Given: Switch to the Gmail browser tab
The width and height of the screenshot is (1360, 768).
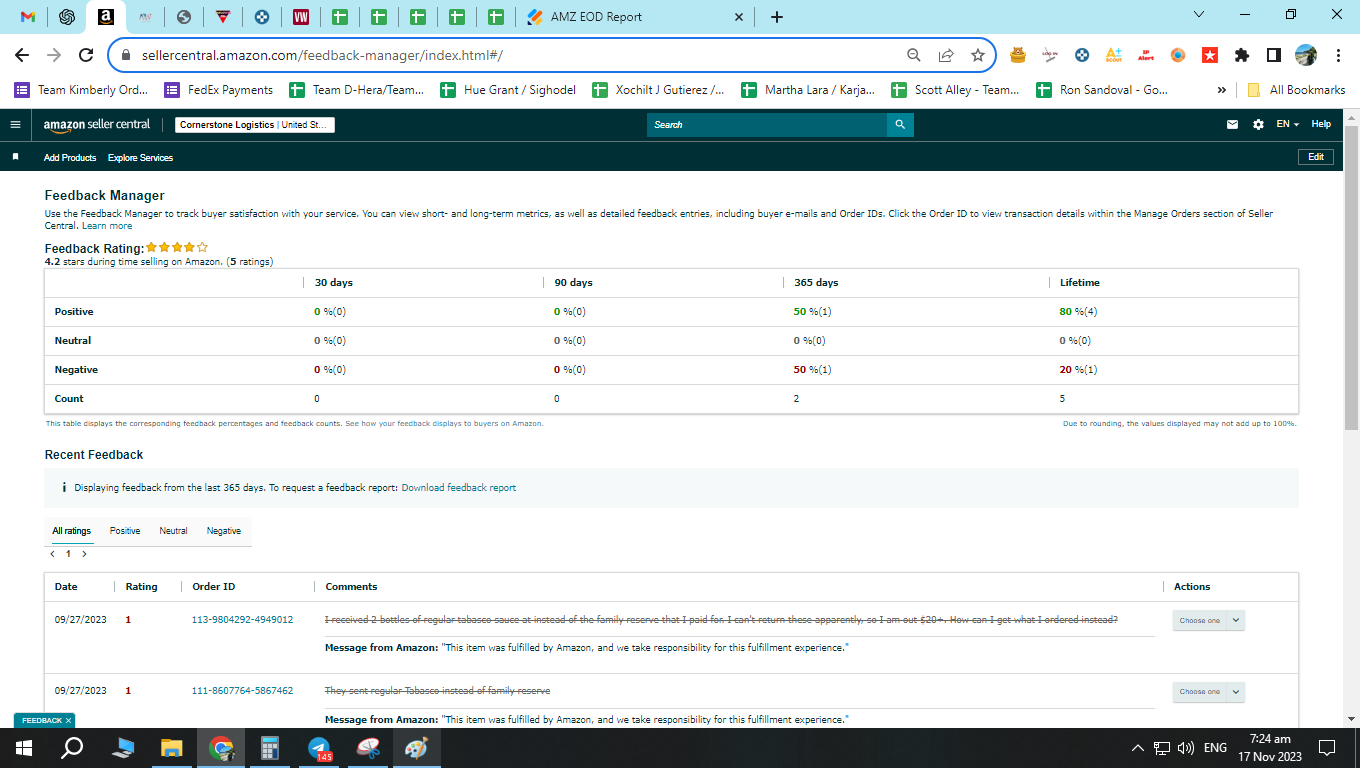Looking at the screenshot, I should 28,17.
